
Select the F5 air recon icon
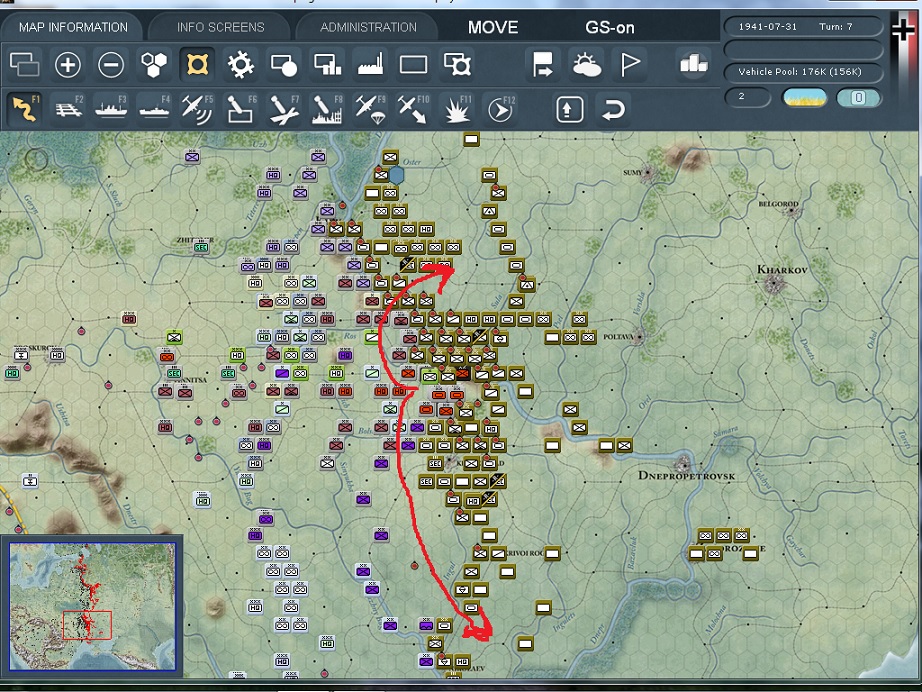pyautogui.click(x=197, y=109)
